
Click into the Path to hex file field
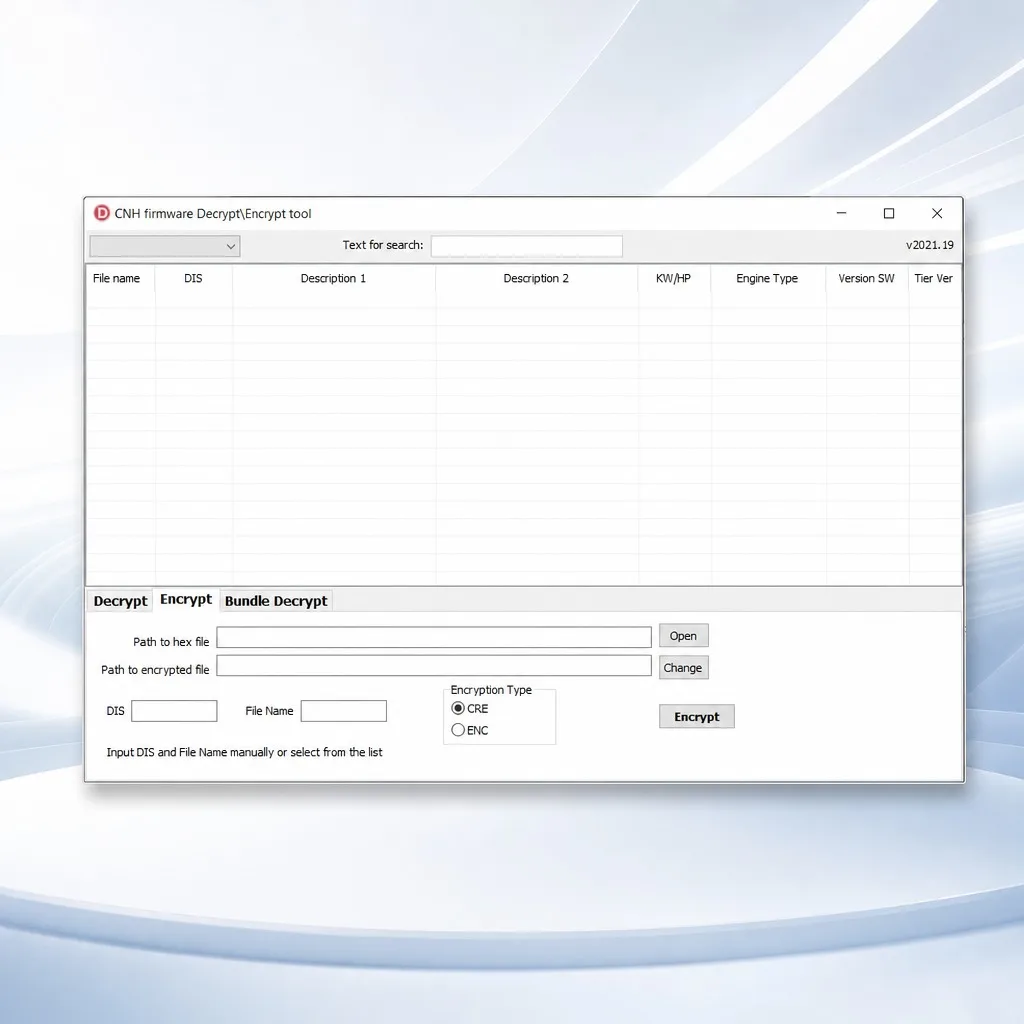(434, 637)
